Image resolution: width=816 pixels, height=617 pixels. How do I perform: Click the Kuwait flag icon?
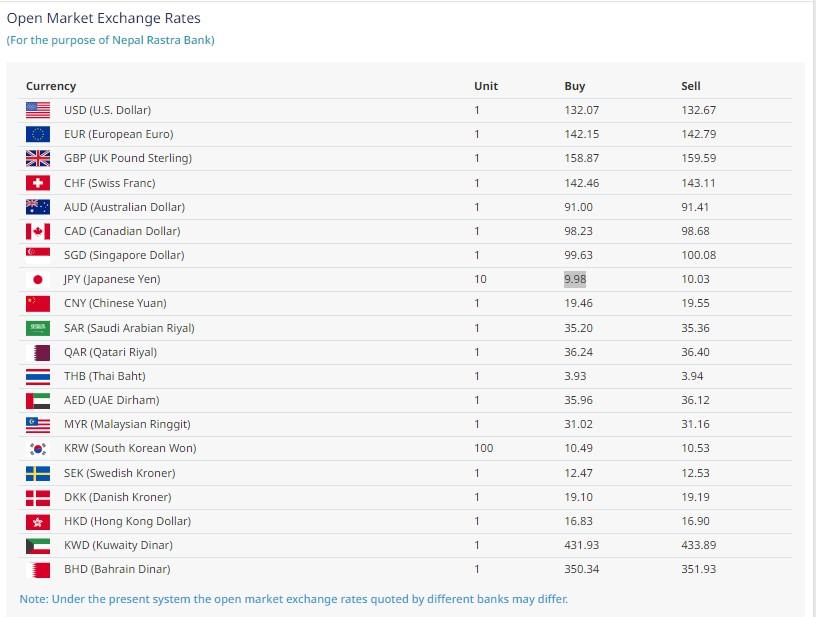tap(38, 546)
